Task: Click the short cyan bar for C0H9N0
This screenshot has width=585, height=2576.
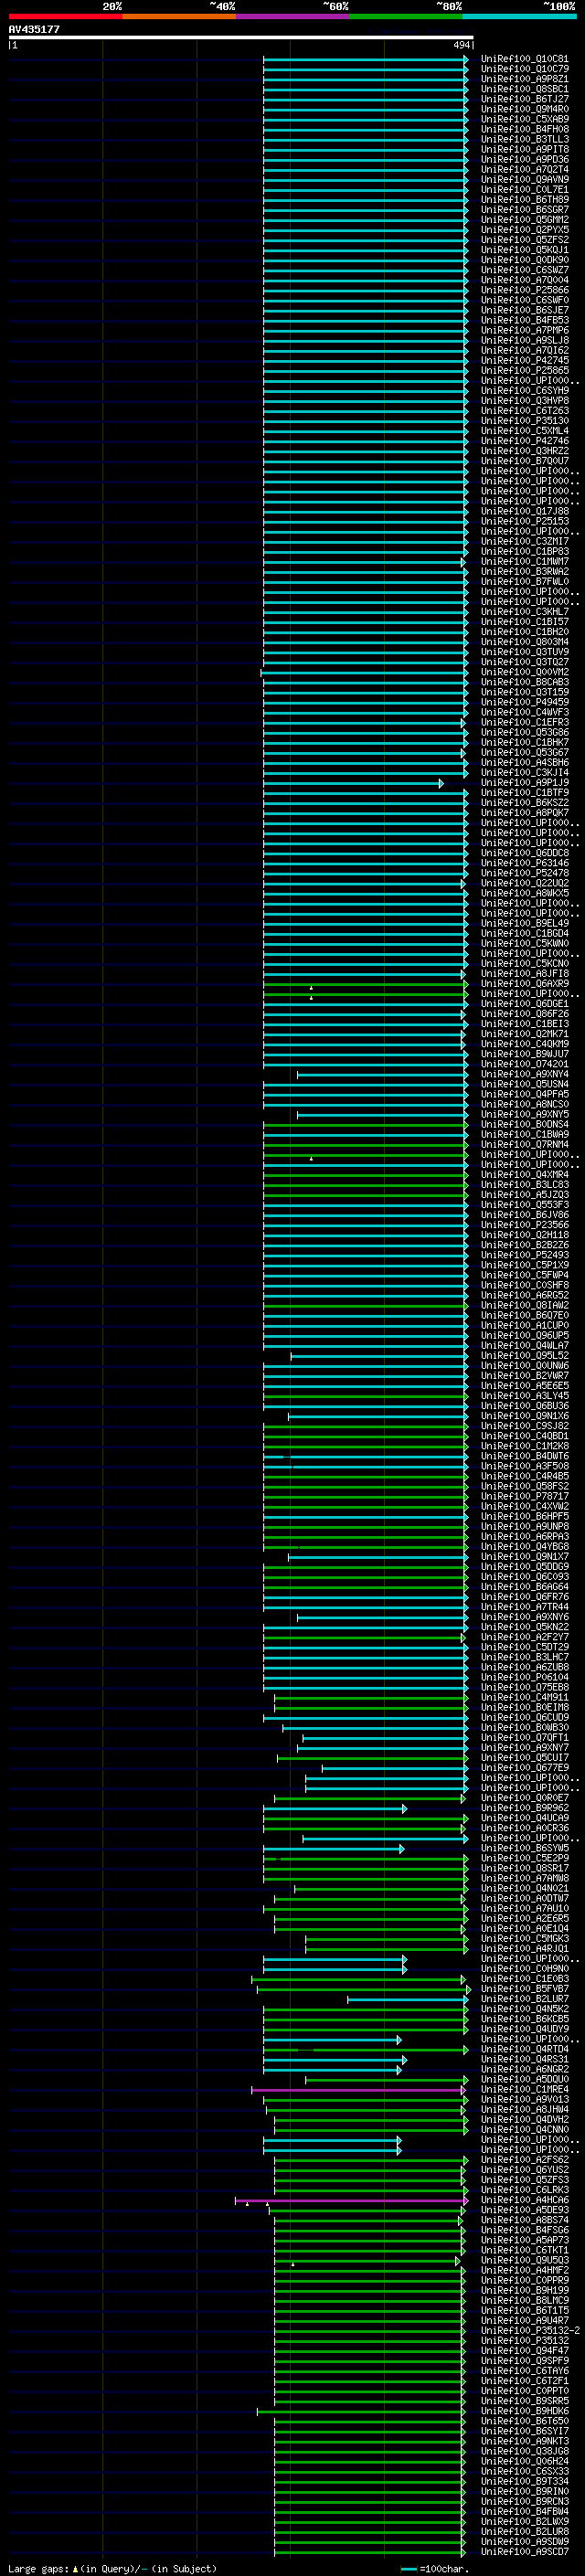Action: pyautogui.click(x=335, y=1969)
